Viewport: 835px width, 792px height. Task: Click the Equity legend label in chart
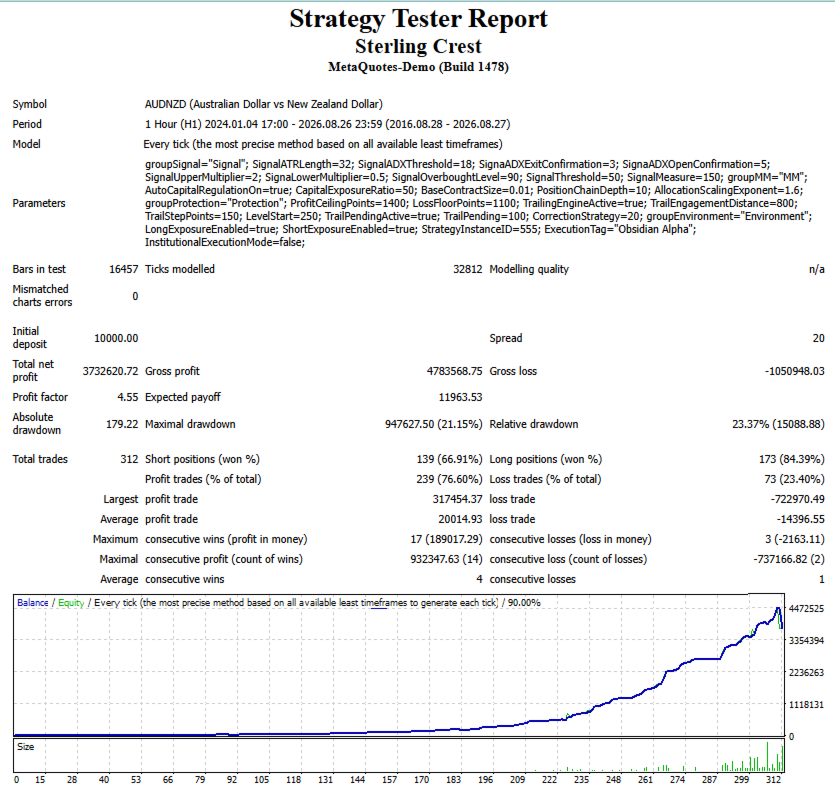coord(71,603)
